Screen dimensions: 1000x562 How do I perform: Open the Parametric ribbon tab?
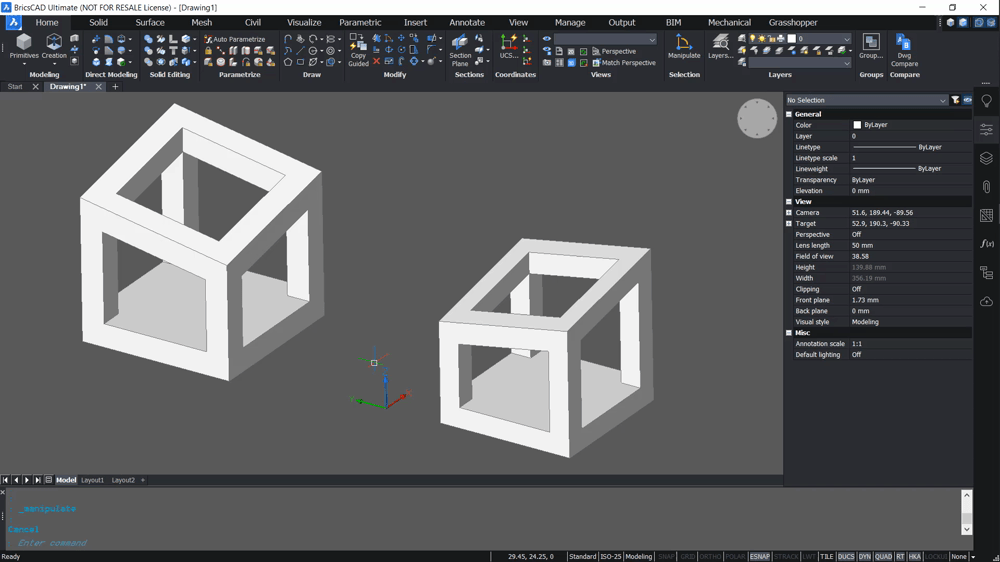(360, 22)
